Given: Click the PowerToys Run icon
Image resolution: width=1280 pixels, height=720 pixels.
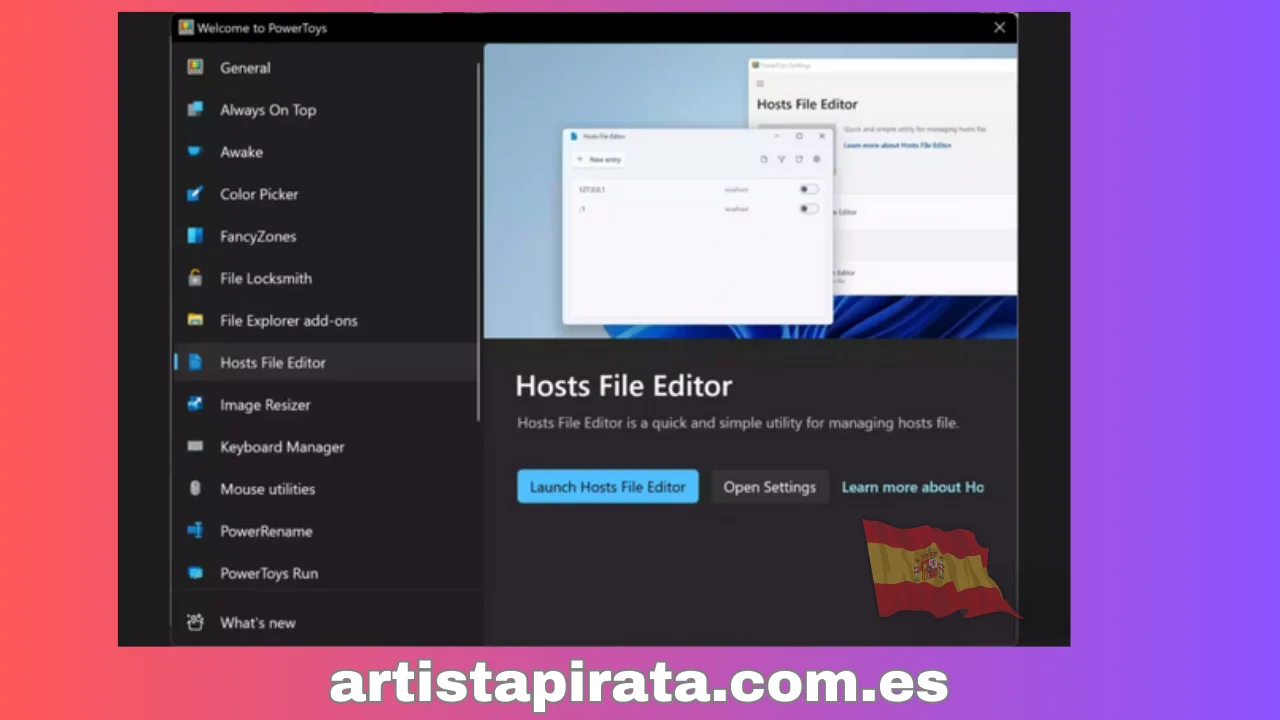Looking at the screenshot, I should pos(195,573).
